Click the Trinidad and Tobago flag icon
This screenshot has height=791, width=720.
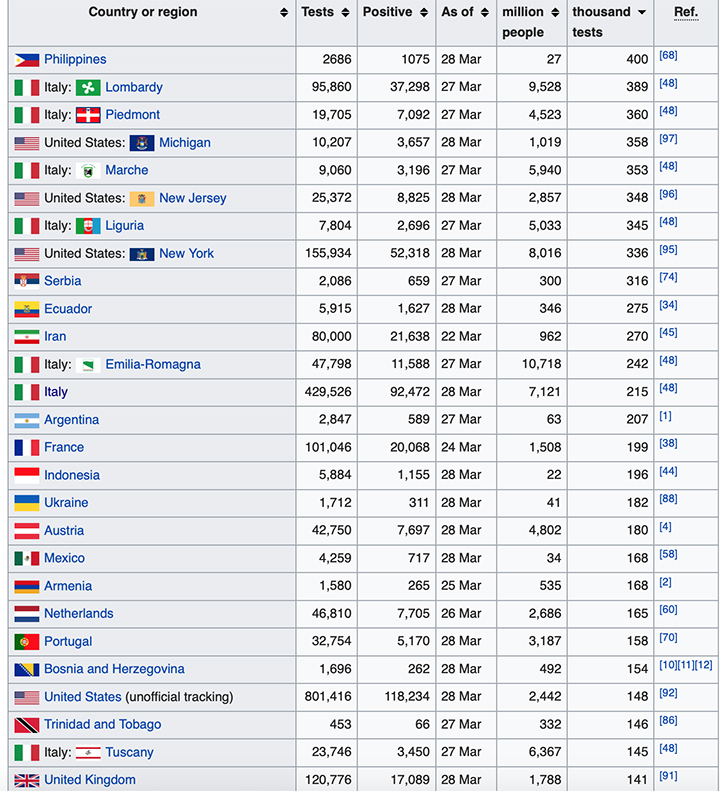tap(27, 725)
